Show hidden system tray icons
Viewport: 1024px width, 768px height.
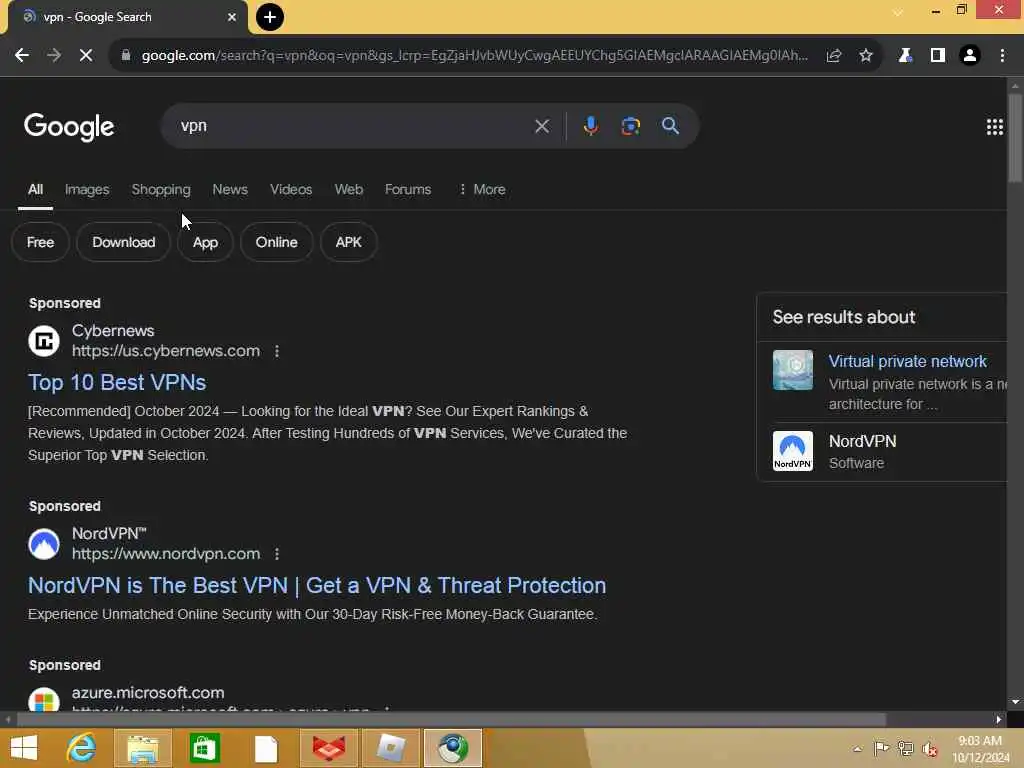coord(857,749)
